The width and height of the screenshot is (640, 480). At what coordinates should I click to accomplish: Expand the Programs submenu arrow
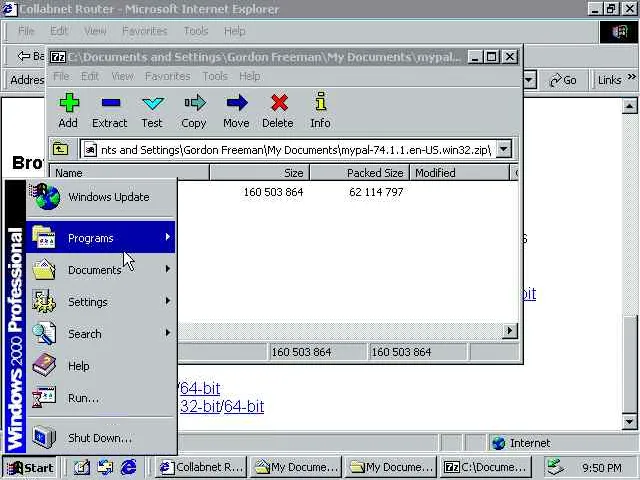point(168,237)
